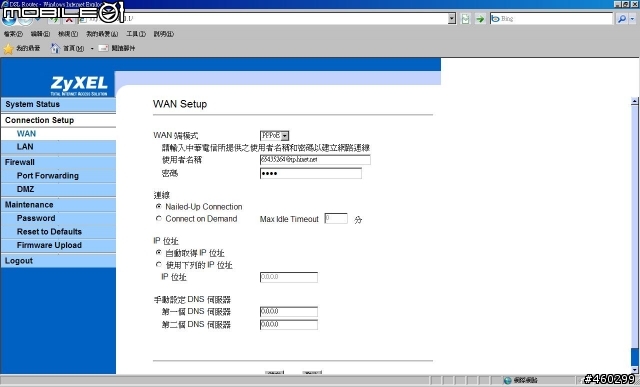
Task: Select Firewall section in sidebar
Action: click(x=58, y=162)
